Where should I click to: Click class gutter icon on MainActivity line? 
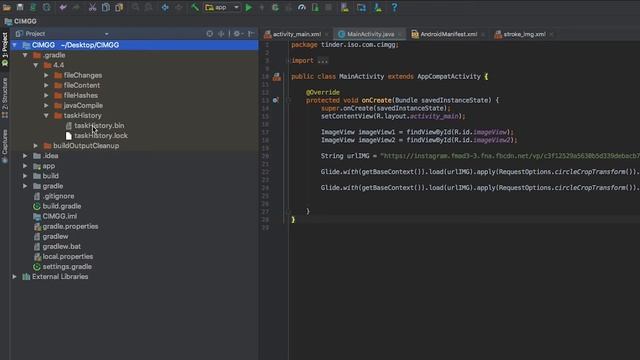276,76
